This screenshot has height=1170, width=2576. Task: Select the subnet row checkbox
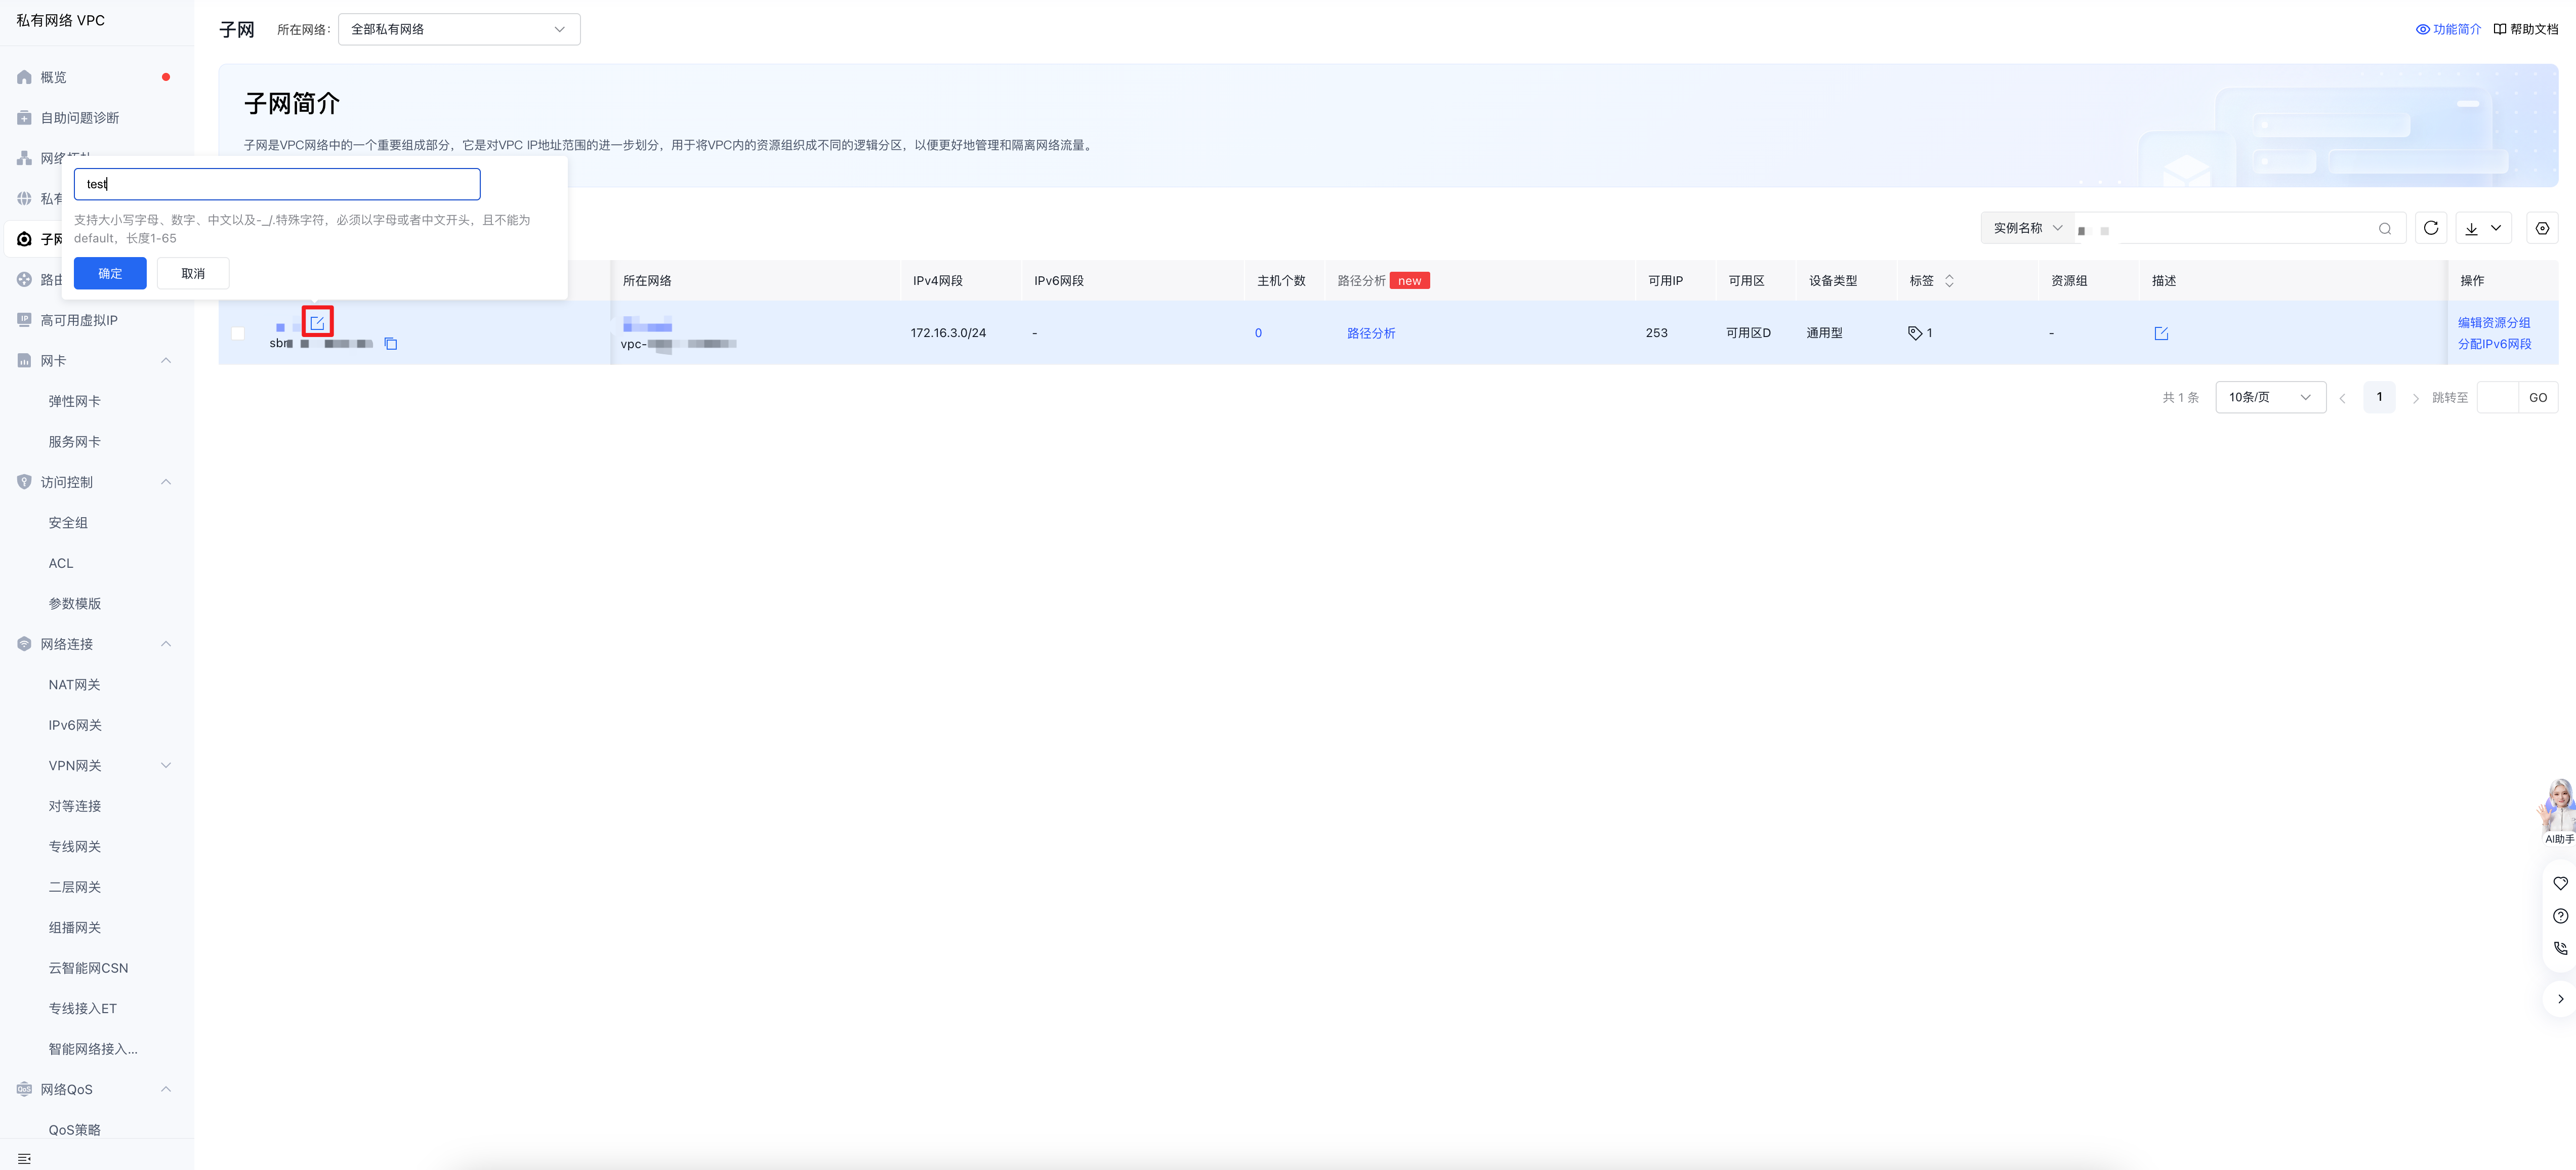238,333
